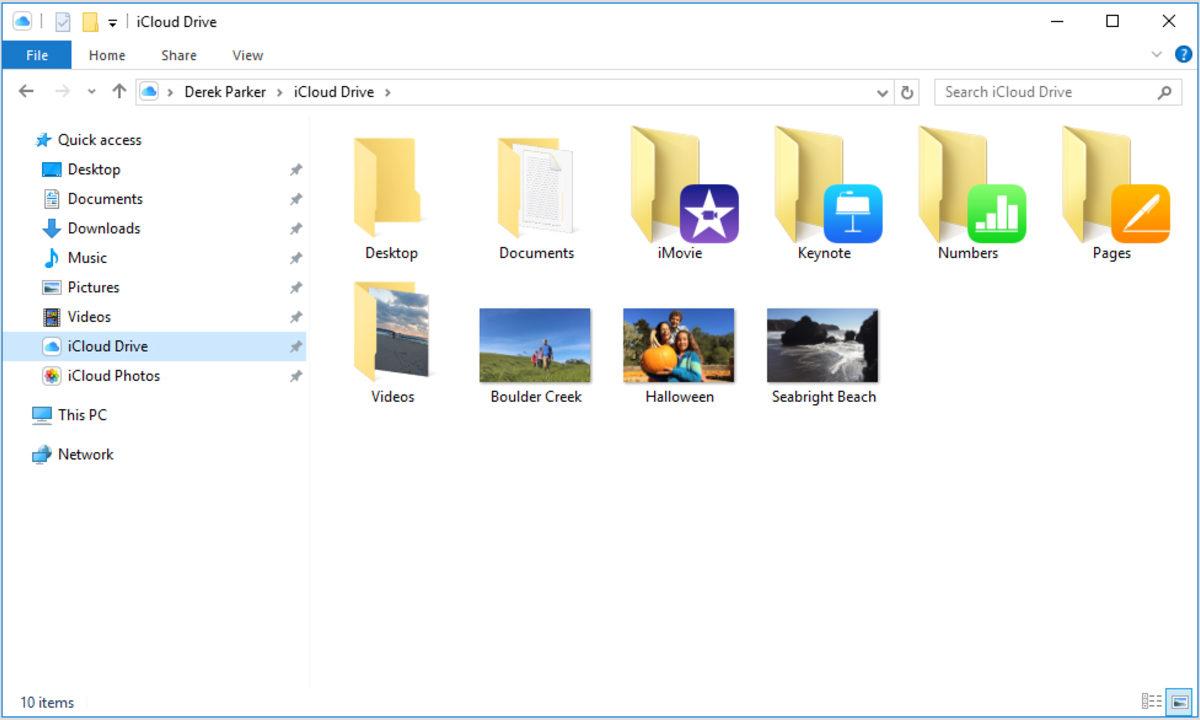Open the Downloads folder from the sidebar
The image size is (1200, 720).
103,228
